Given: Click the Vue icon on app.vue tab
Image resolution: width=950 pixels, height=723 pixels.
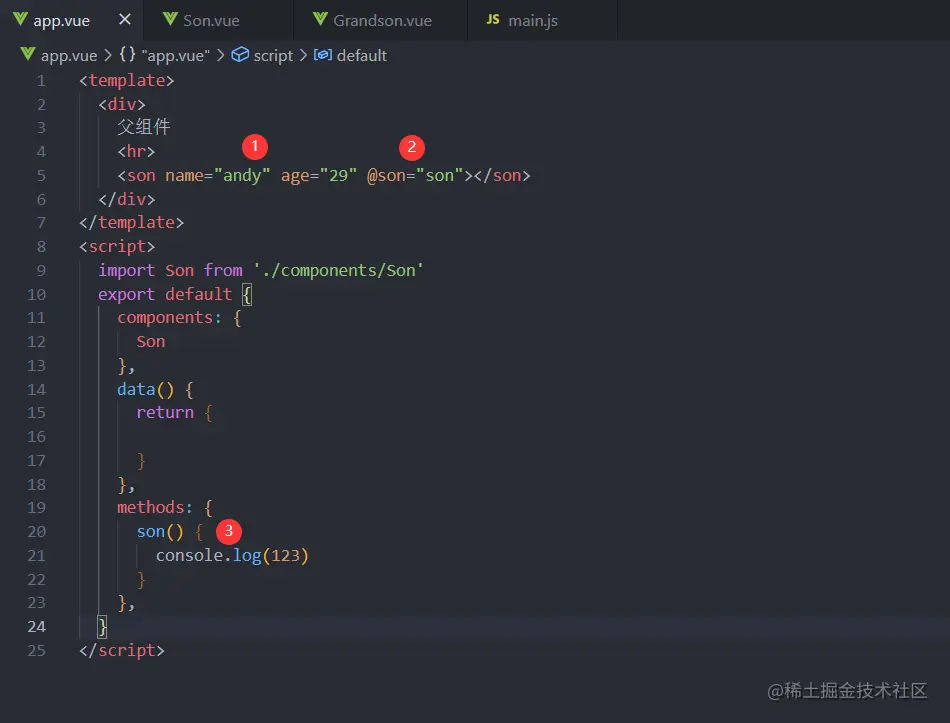Looking at the screenshot, I should tap(20, 19).
